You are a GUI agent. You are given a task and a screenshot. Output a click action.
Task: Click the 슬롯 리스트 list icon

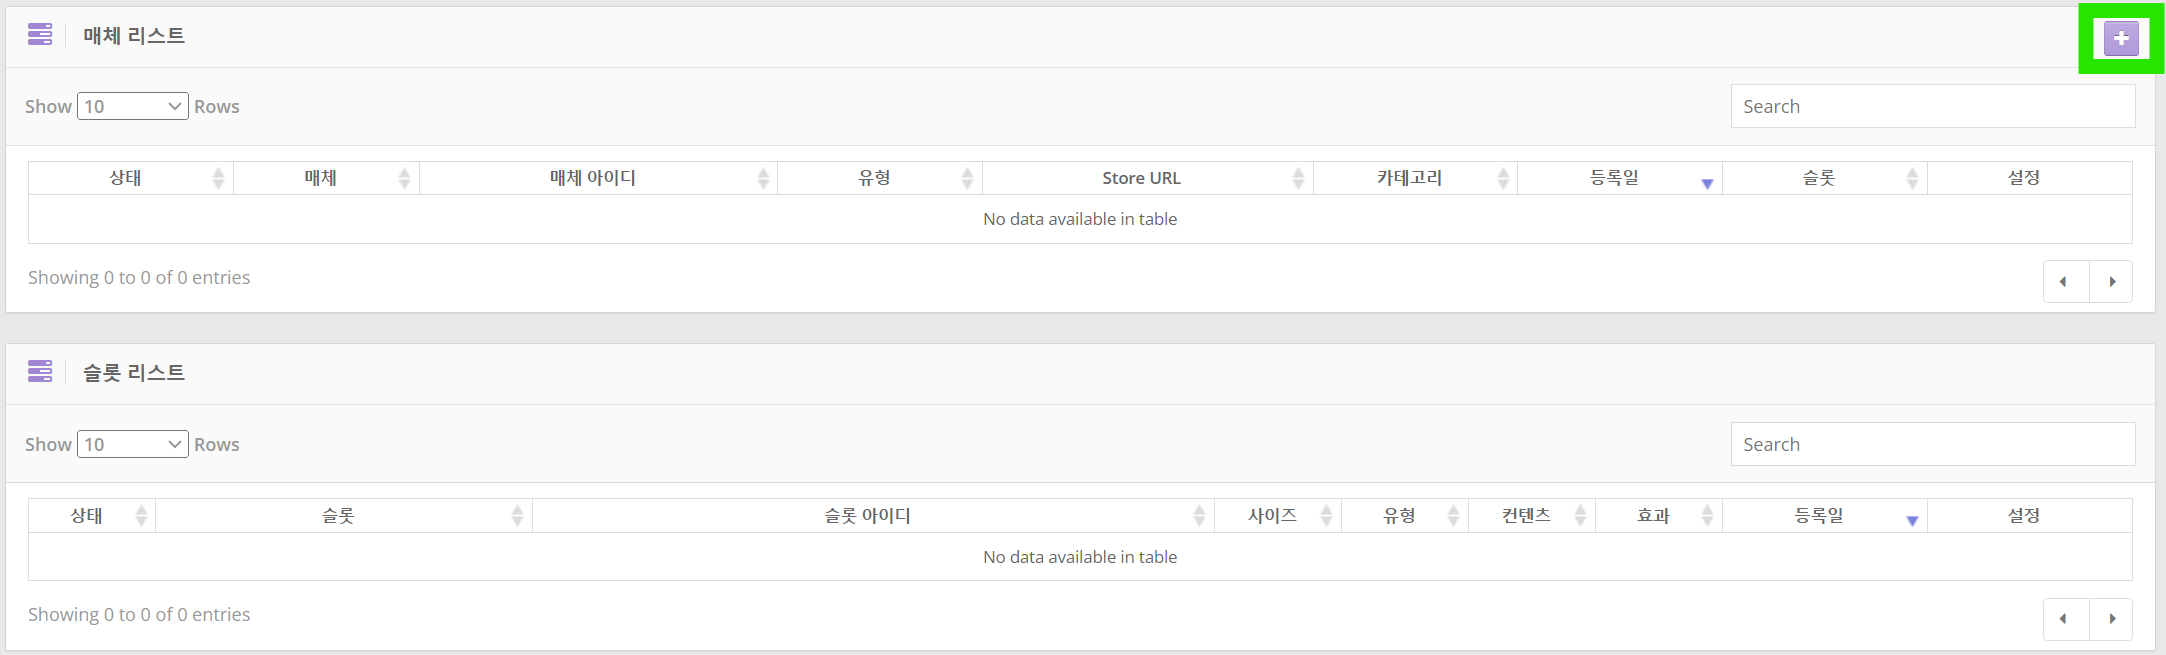point(40,372)
